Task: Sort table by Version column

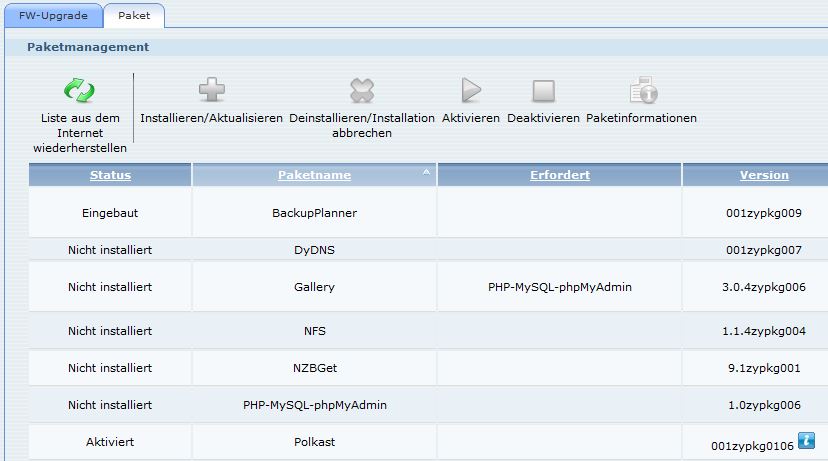Action: [x=764, y=175]
